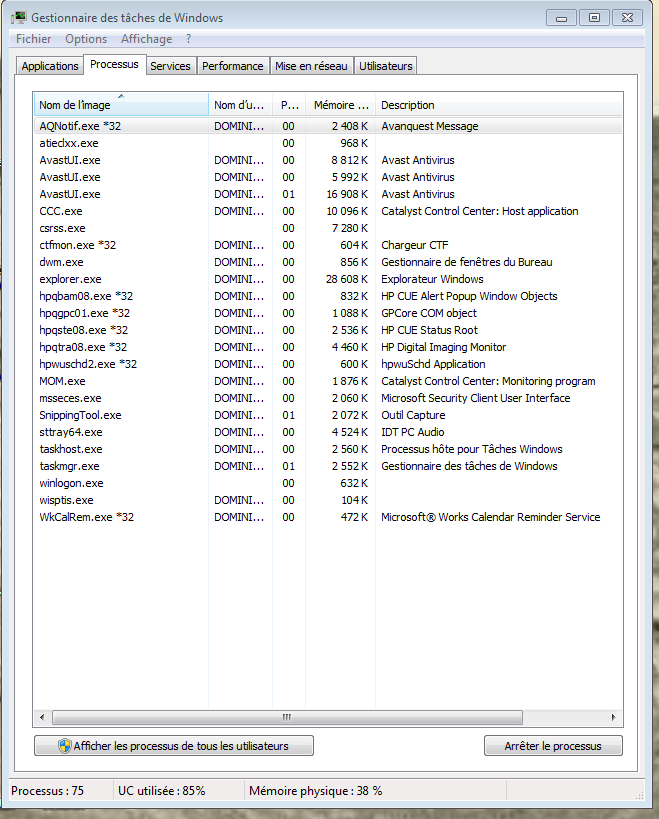This screenshot has width=659, height=819.
Task: Select hpqtra08.exe *32 process
Action: pyautogui.click(x=328, y=347)
